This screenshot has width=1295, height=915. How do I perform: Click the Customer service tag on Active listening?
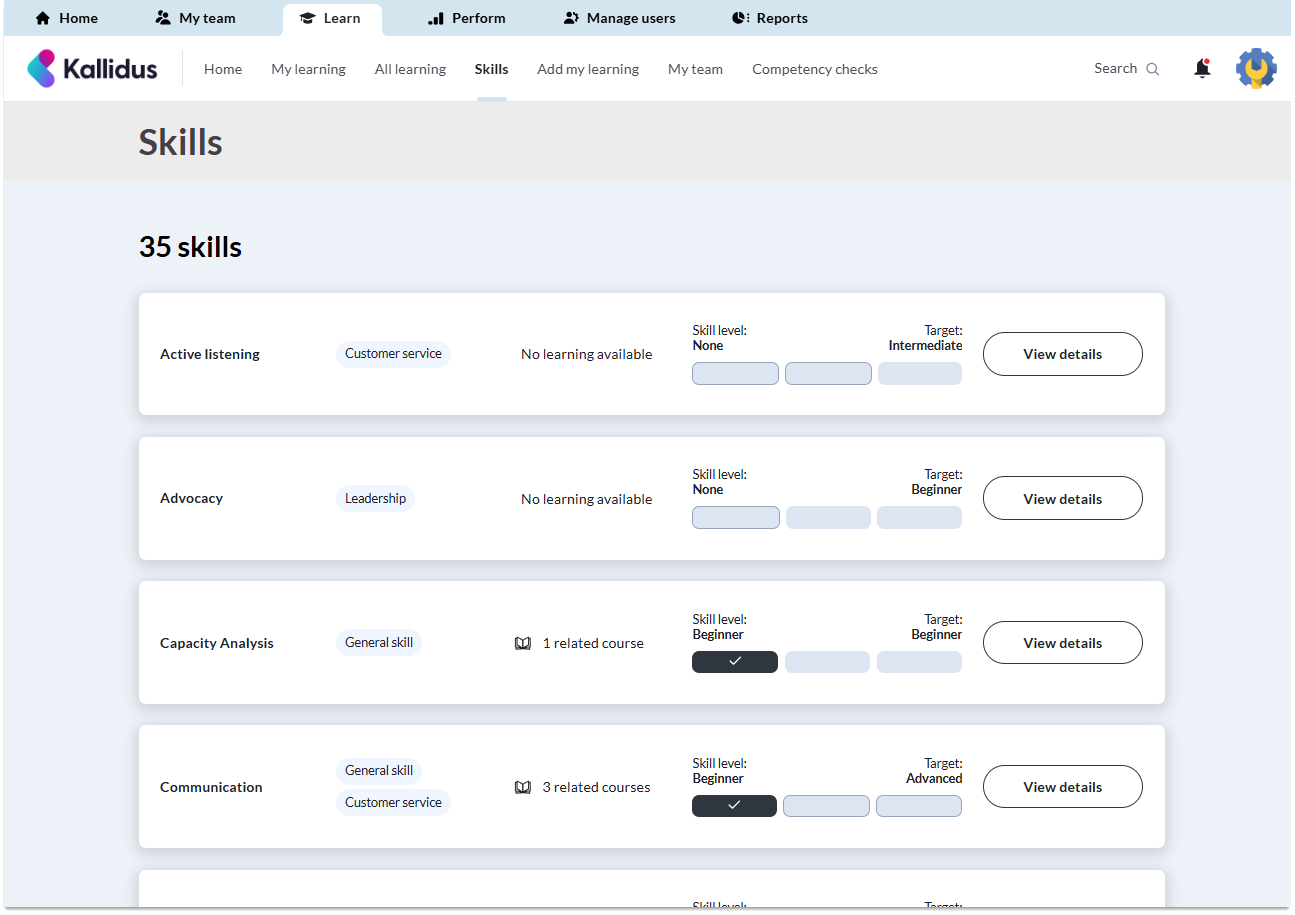coord(393,354)
